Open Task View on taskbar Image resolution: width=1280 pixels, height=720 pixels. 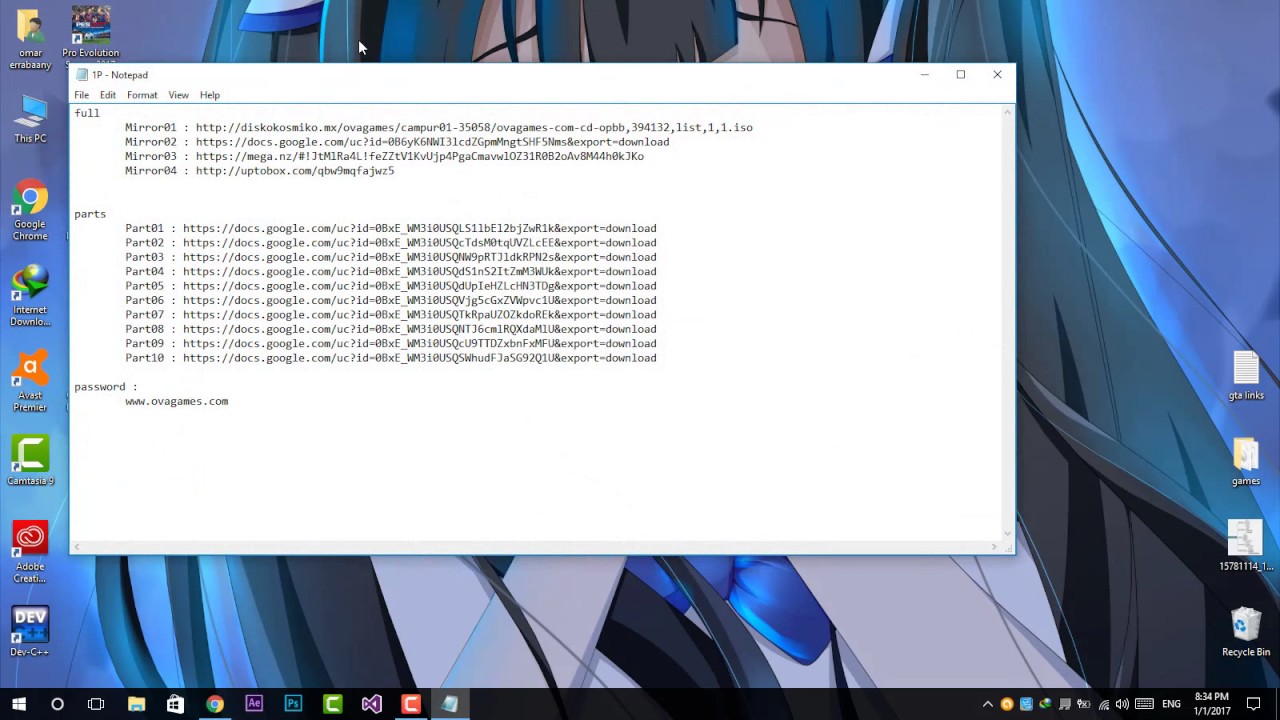pyautogui.click(x=96, y=704)
